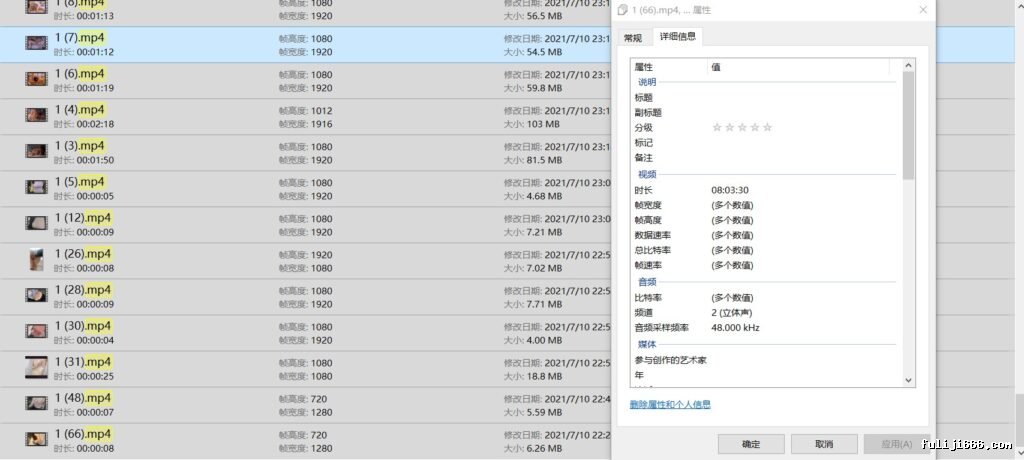Select the 1 (5).mp4 video thumbnail icon
Image resolution: width=1024 pixels, height=460 pixels.
click(37, 187)
